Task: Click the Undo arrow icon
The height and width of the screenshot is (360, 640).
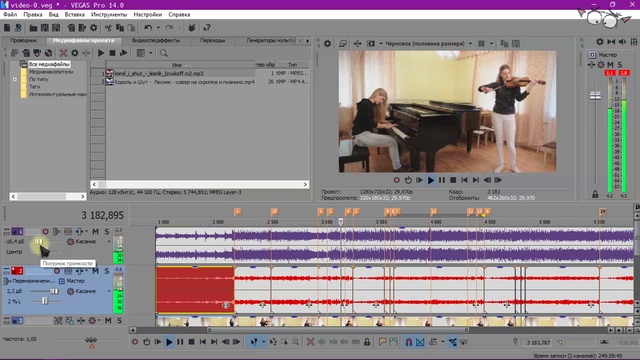Action: (148, 28)
